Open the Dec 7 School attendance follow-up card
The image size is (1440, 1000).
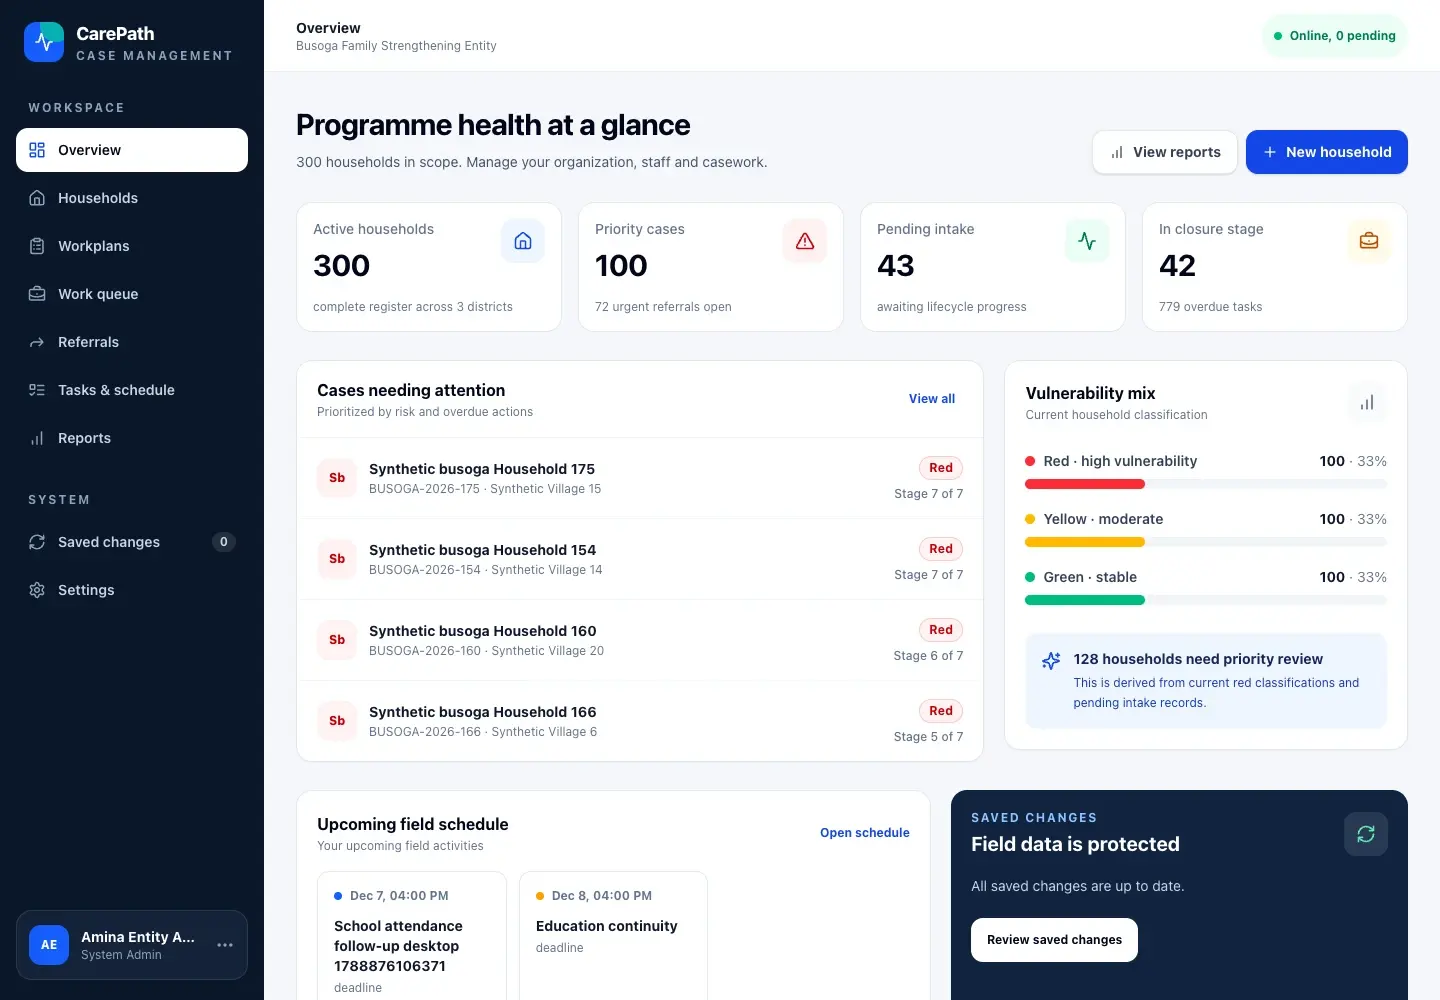(412, 936)
